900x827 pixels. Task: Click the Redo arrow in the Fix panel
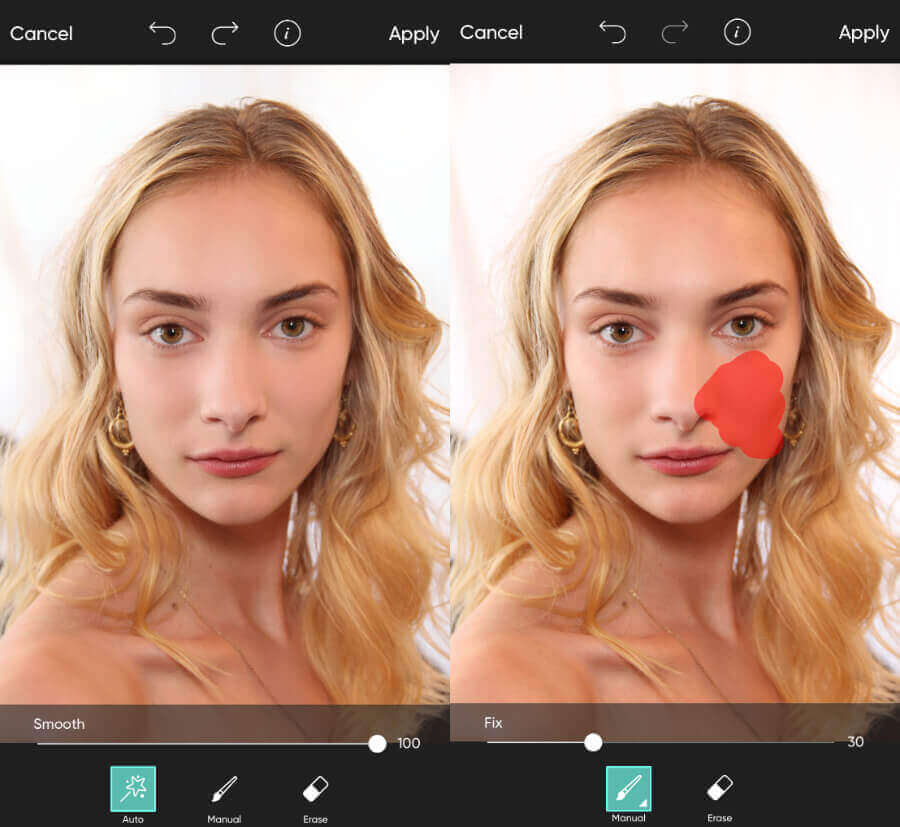(x=672, y=32)
